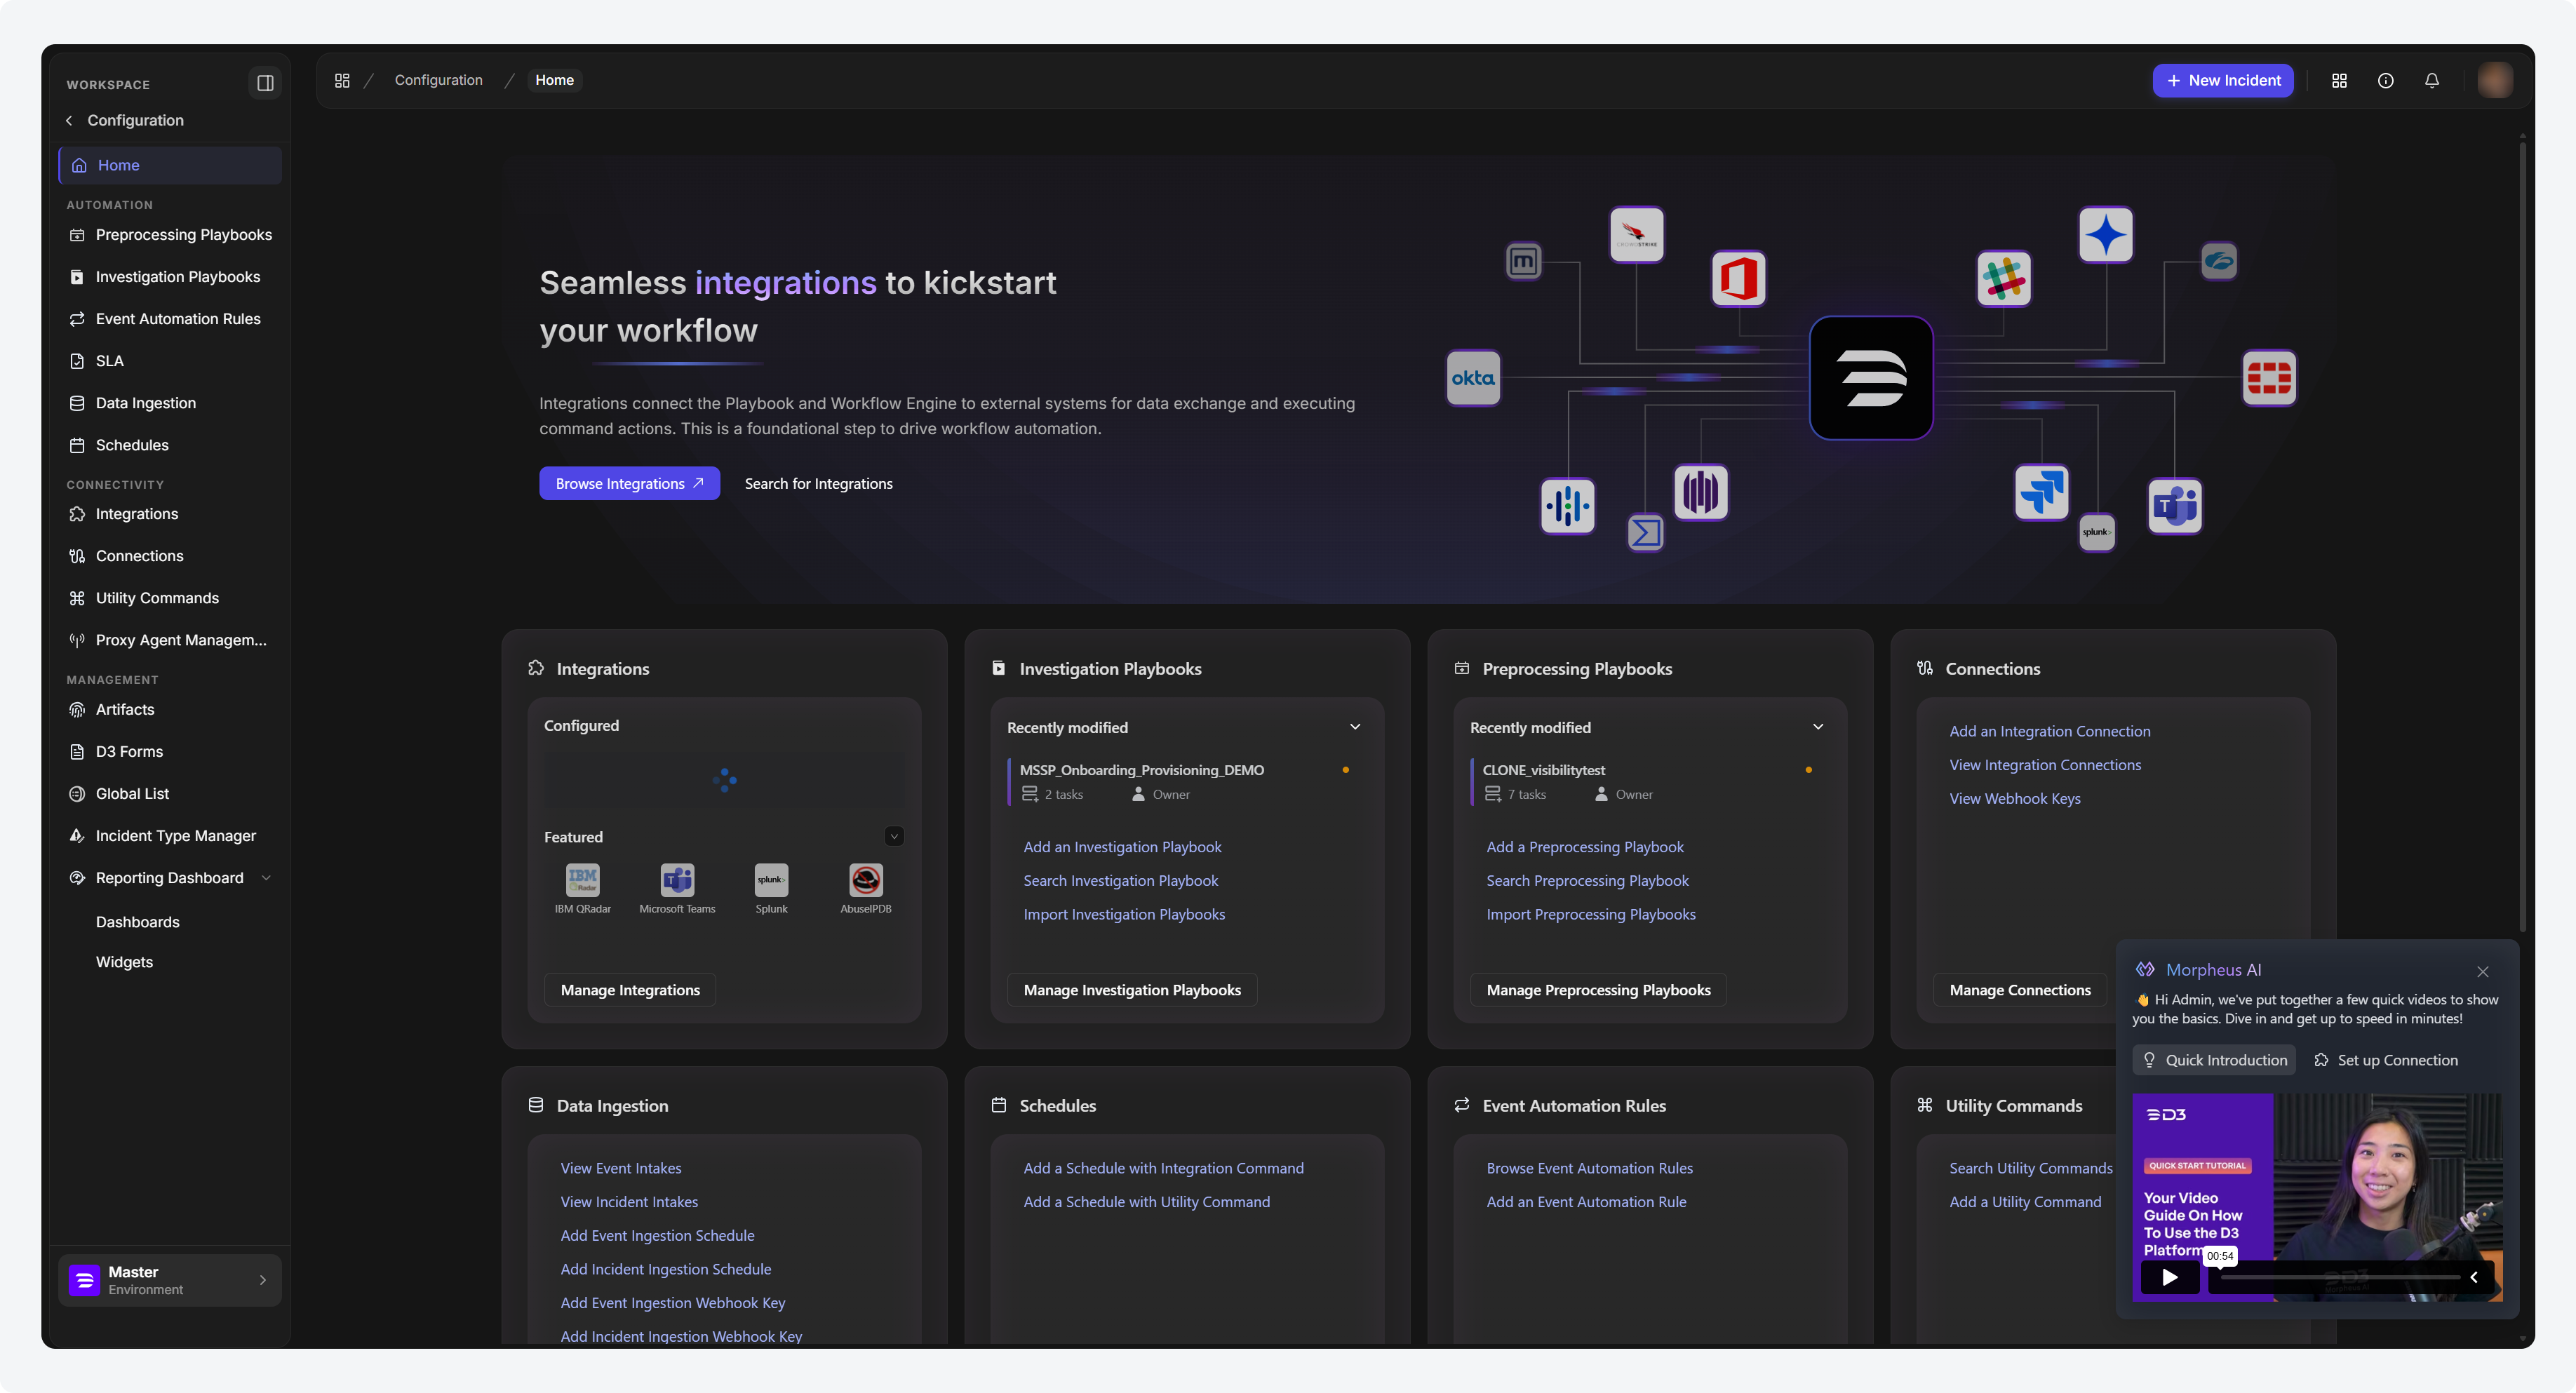2576x1393 pixels.
Task: Collapse the video panel with left chevron
Action: [2473, 1277]
